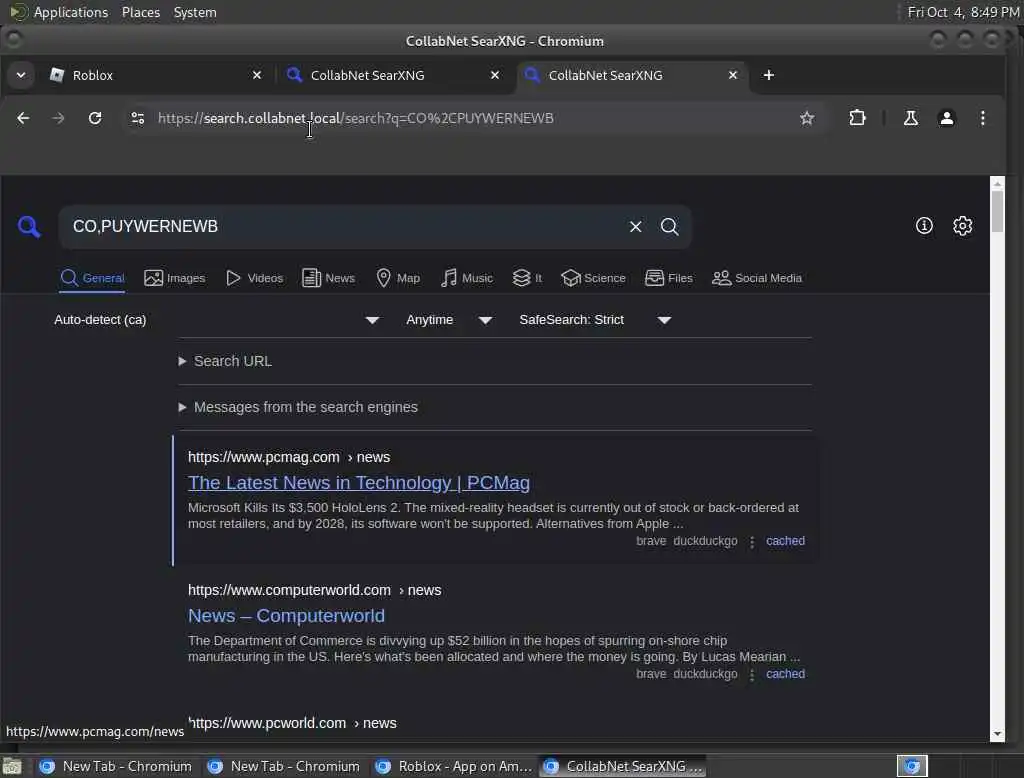The image size is (1024, 778).
Task: Switch to Roblox - App on Am... taskbar window
Action: point(453,766)
